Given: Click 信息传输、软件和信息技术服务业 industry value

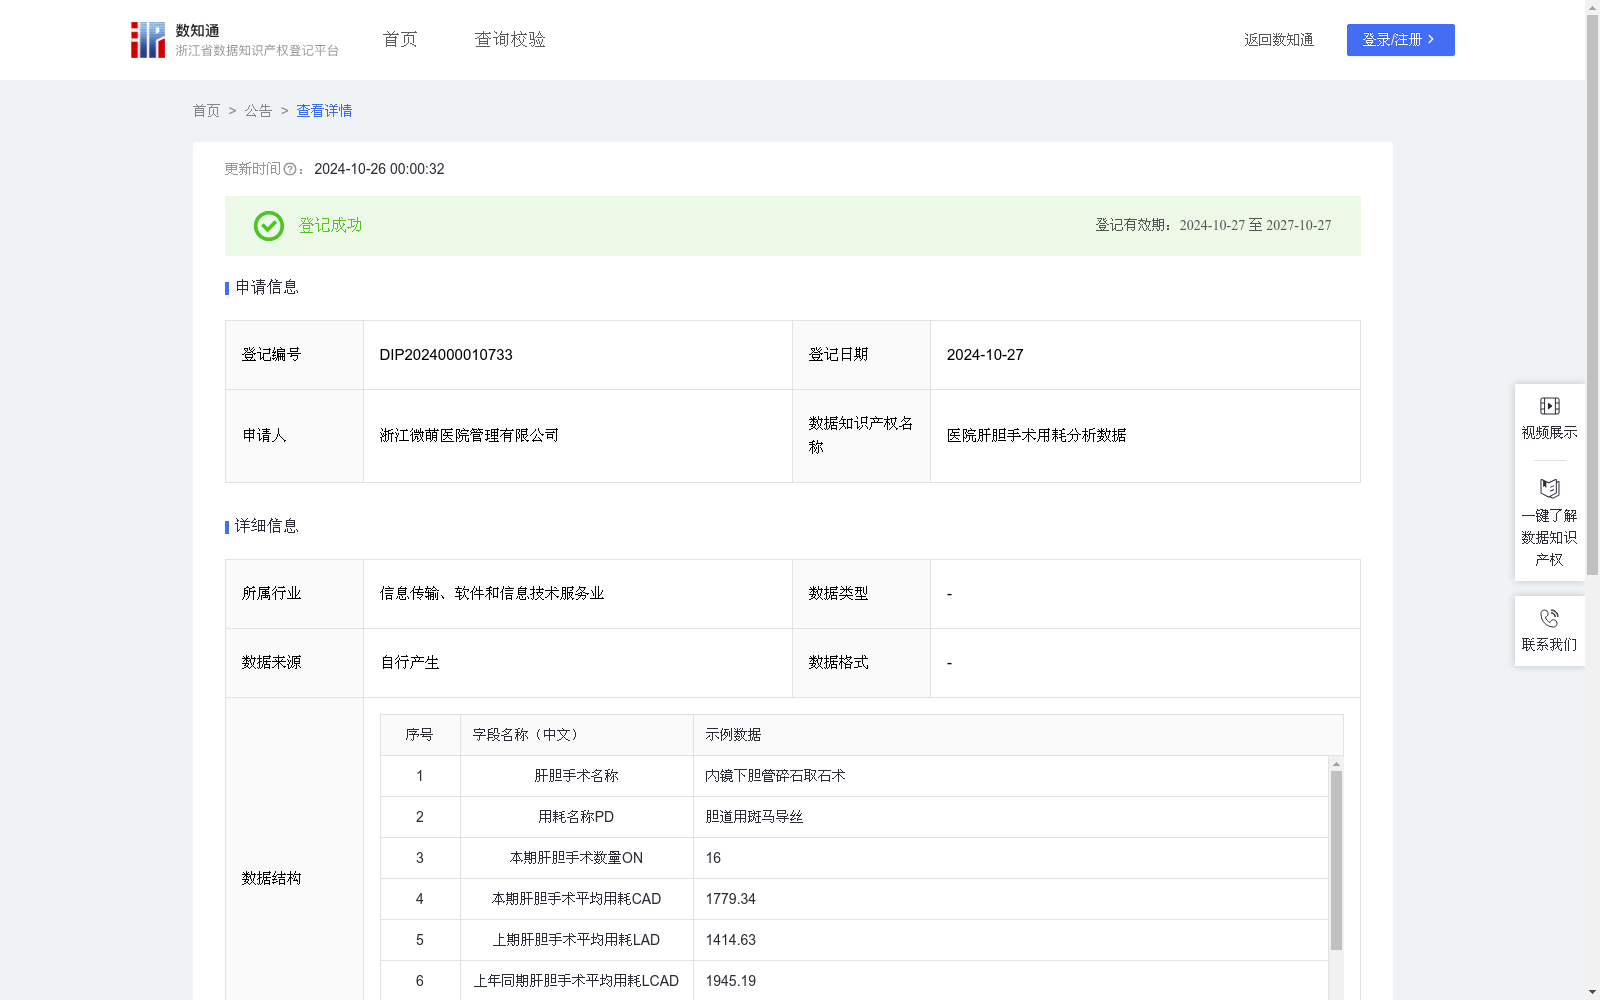Looking at the screenshot, I should point(492,594).
